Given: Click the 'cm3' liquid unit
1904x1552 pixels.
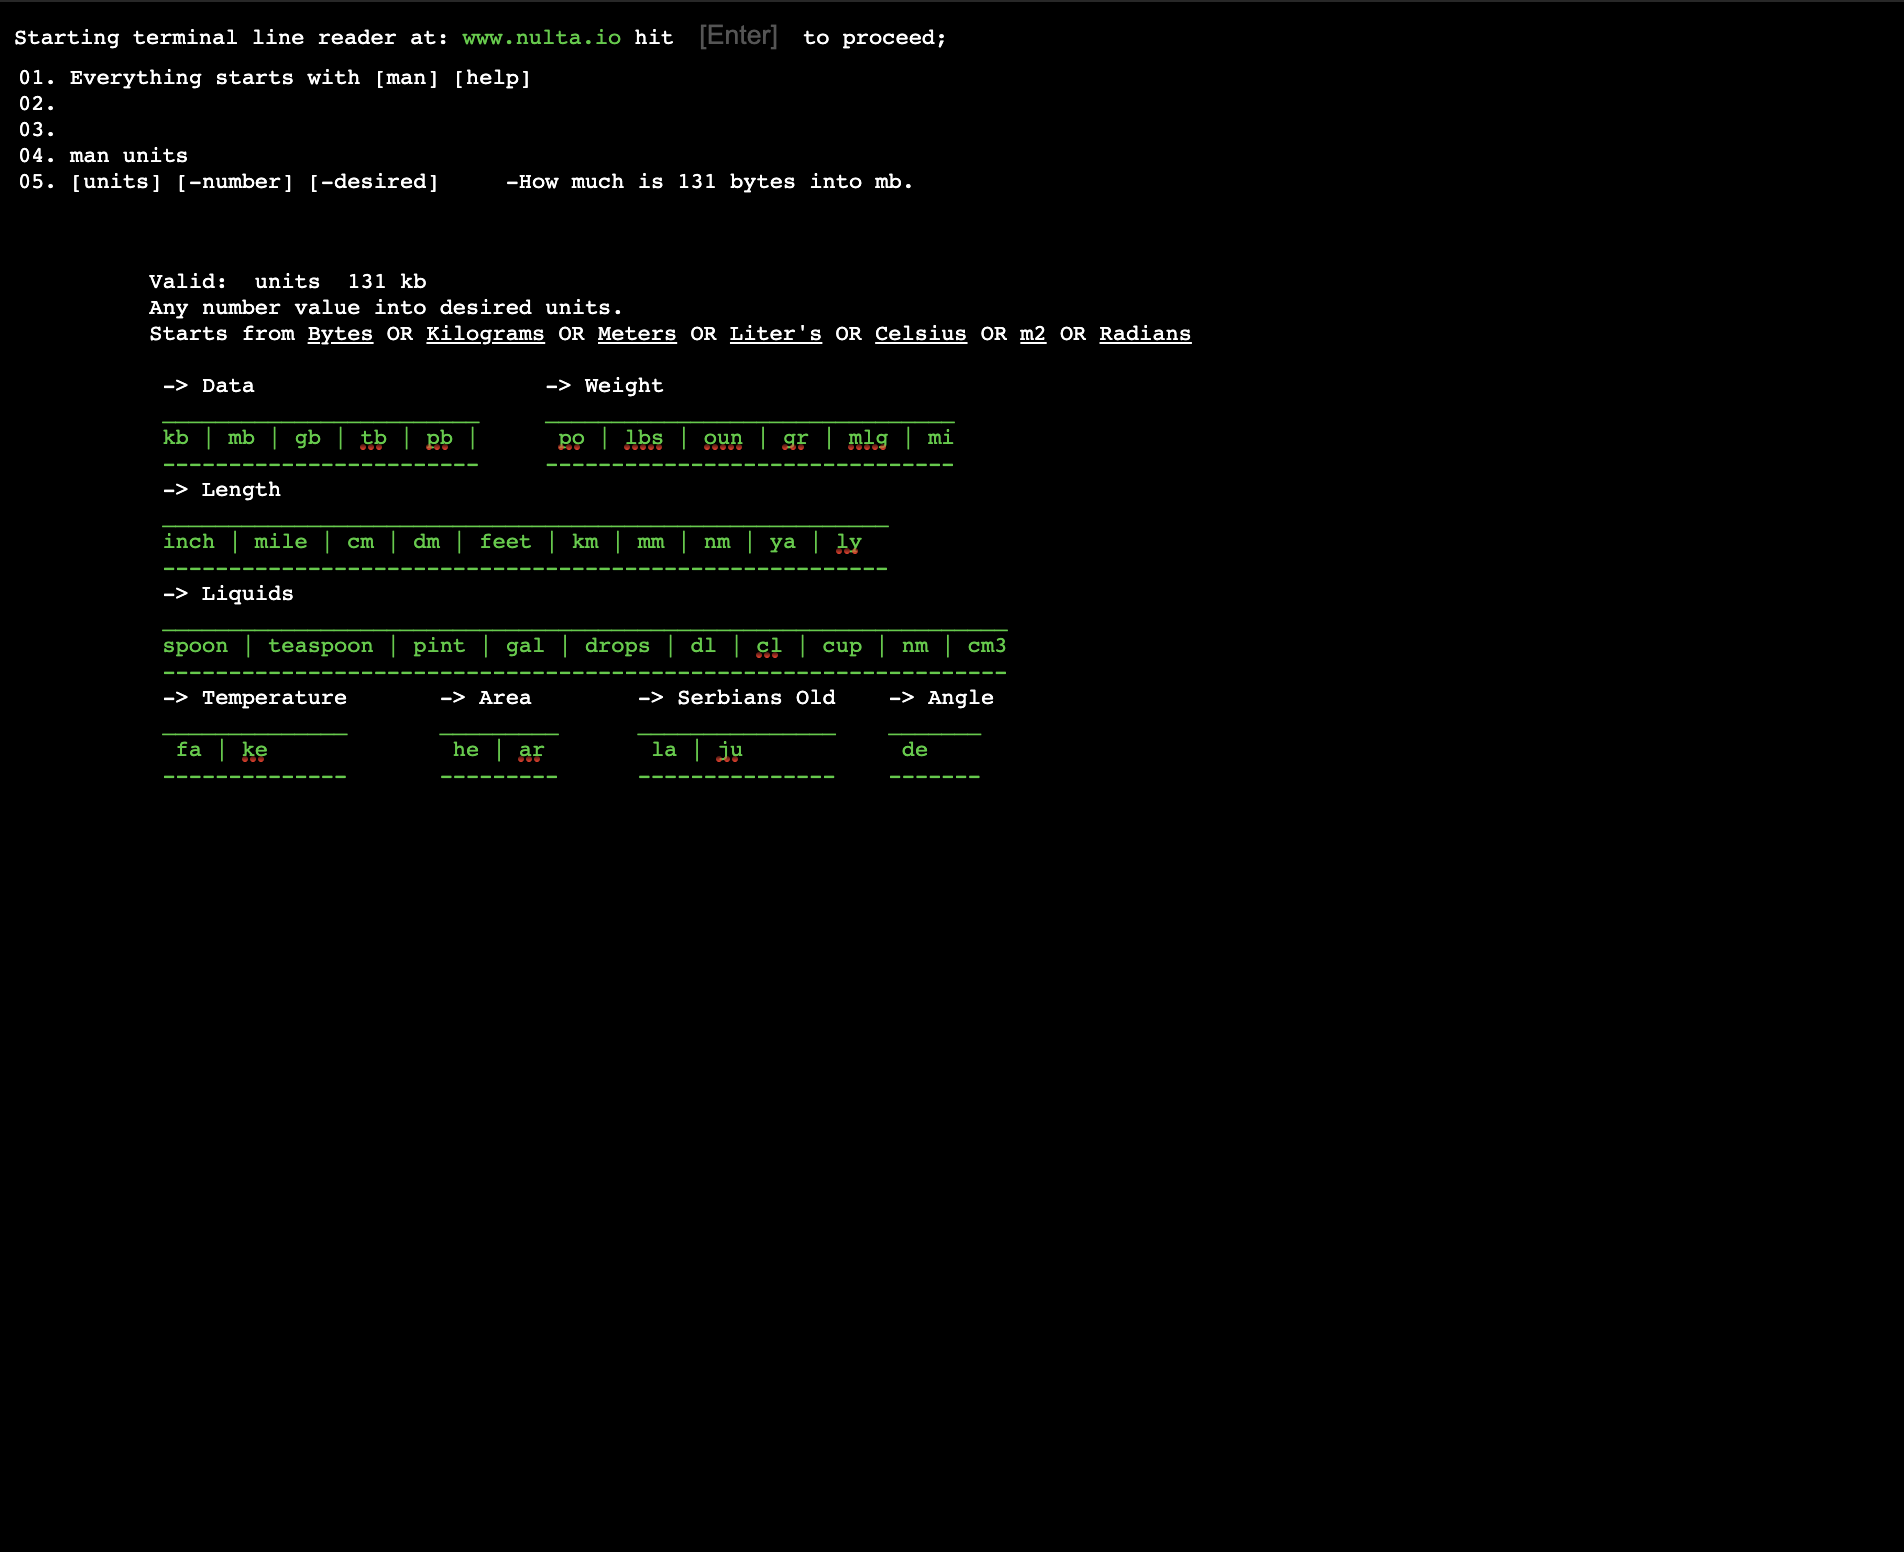Looking at the screenshot, I should pyautogui.click(x=987, y=646).
